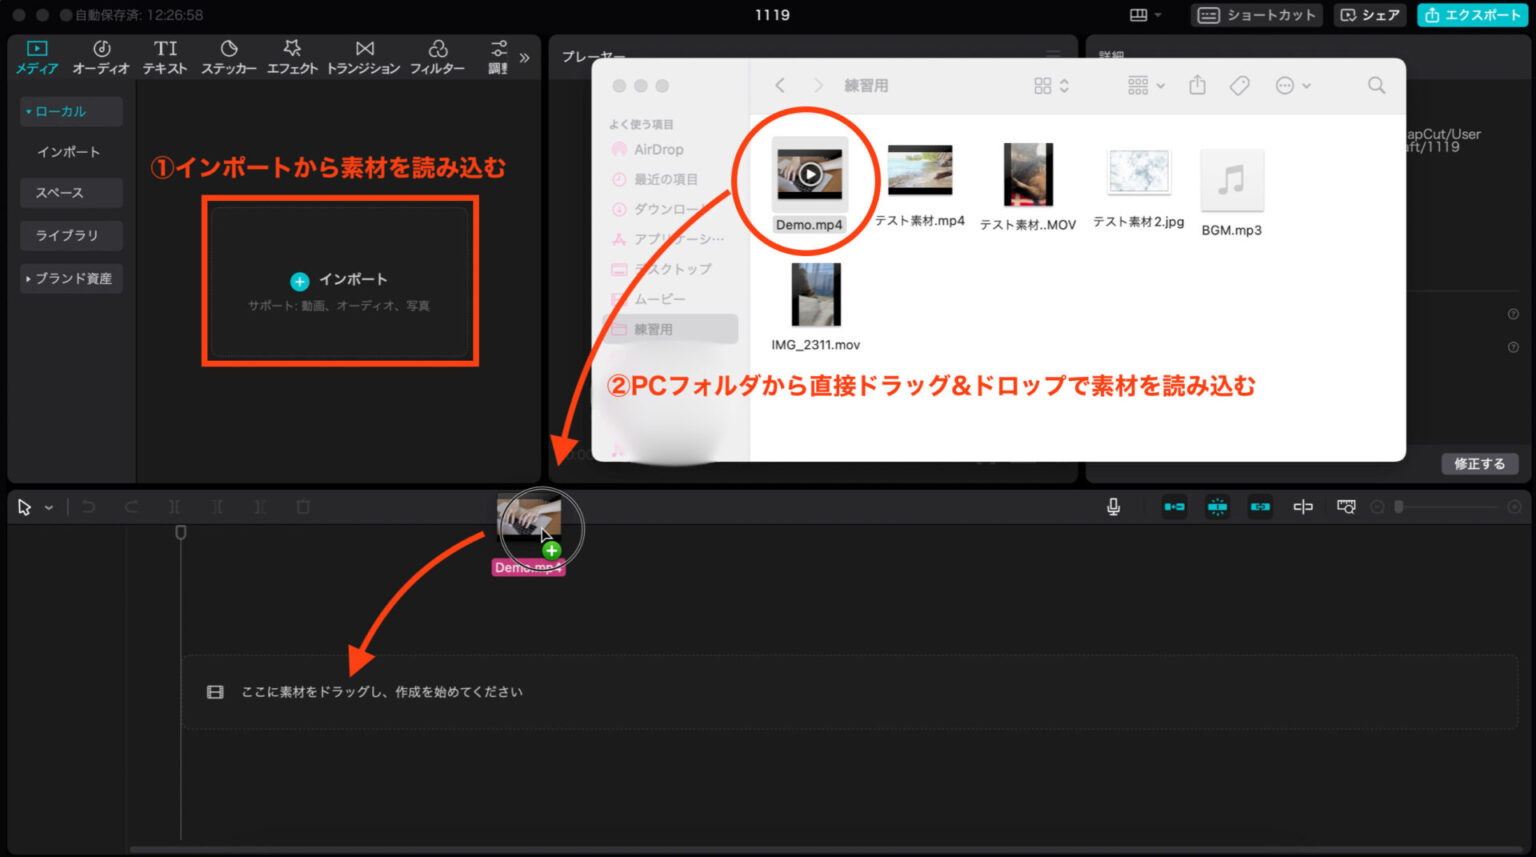Click the voiceover microphone icon above timeline
Image resolution: width=1536 pixels, height=857 pixels.
point(1113,507)
